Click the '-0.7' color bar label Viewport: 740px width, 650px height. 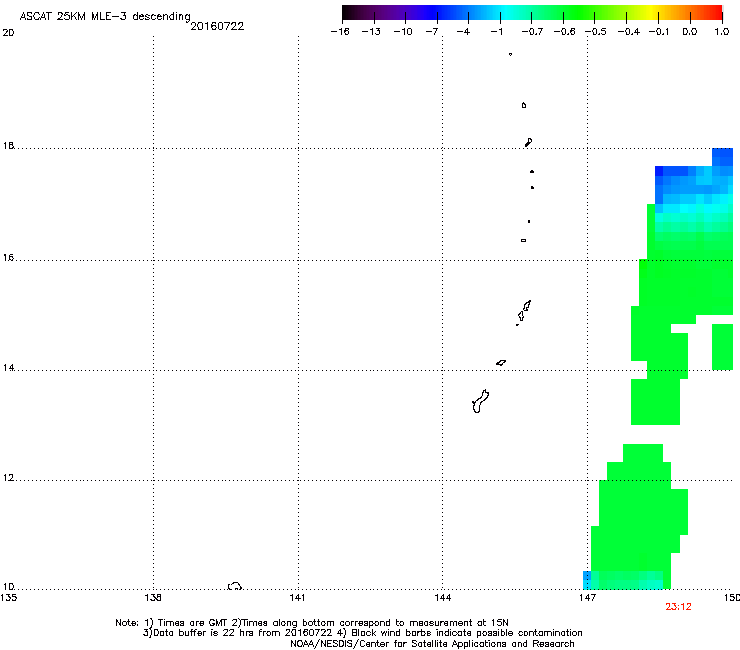(x=532, y=32)
